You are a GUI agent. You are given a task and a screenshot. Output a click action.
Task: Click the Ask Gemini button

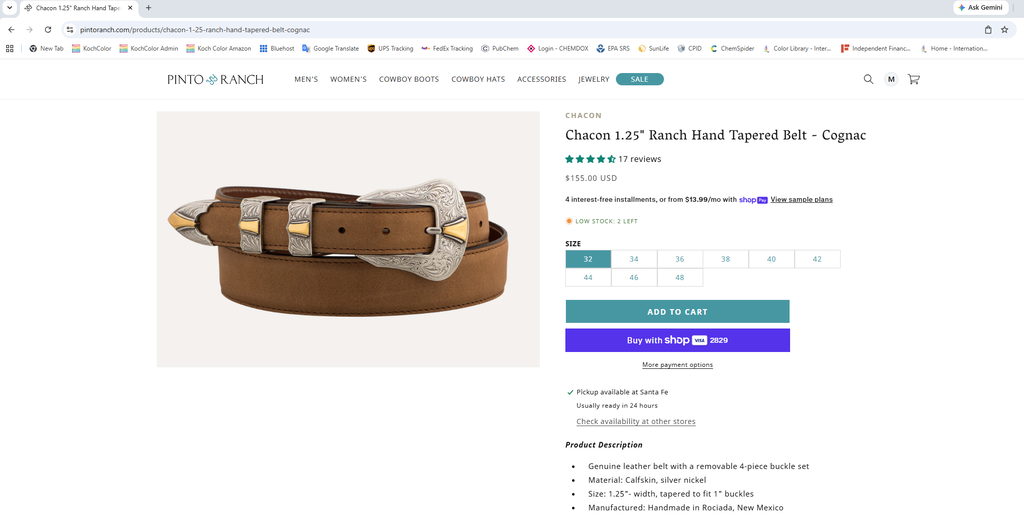tap(980, 7)
